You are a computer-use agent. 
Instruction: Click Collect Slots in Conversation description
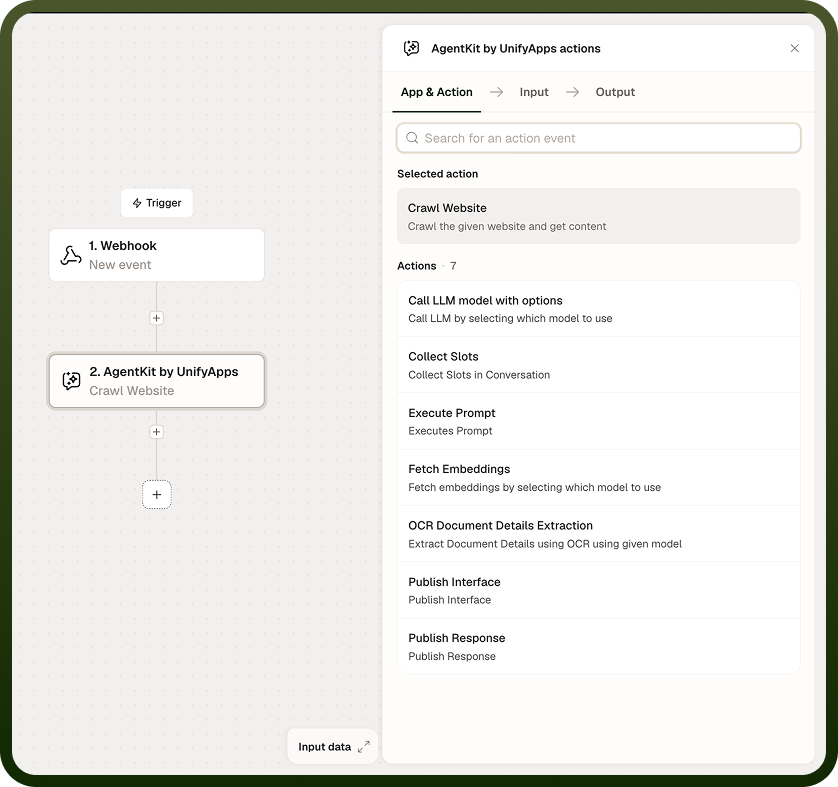(479, 375)
